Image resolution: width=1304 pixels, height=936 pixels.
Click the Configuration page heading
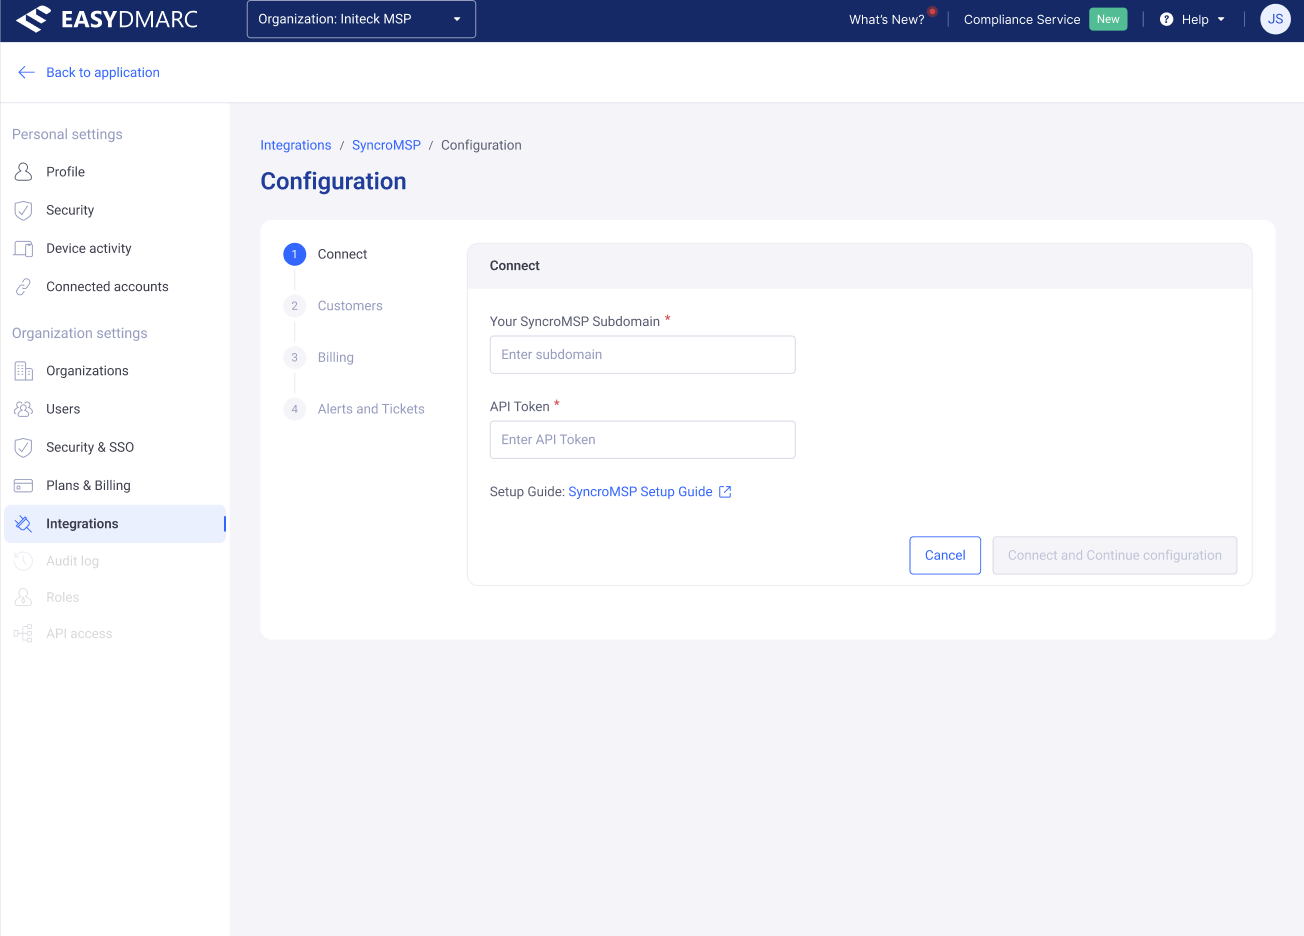[333, 181]
